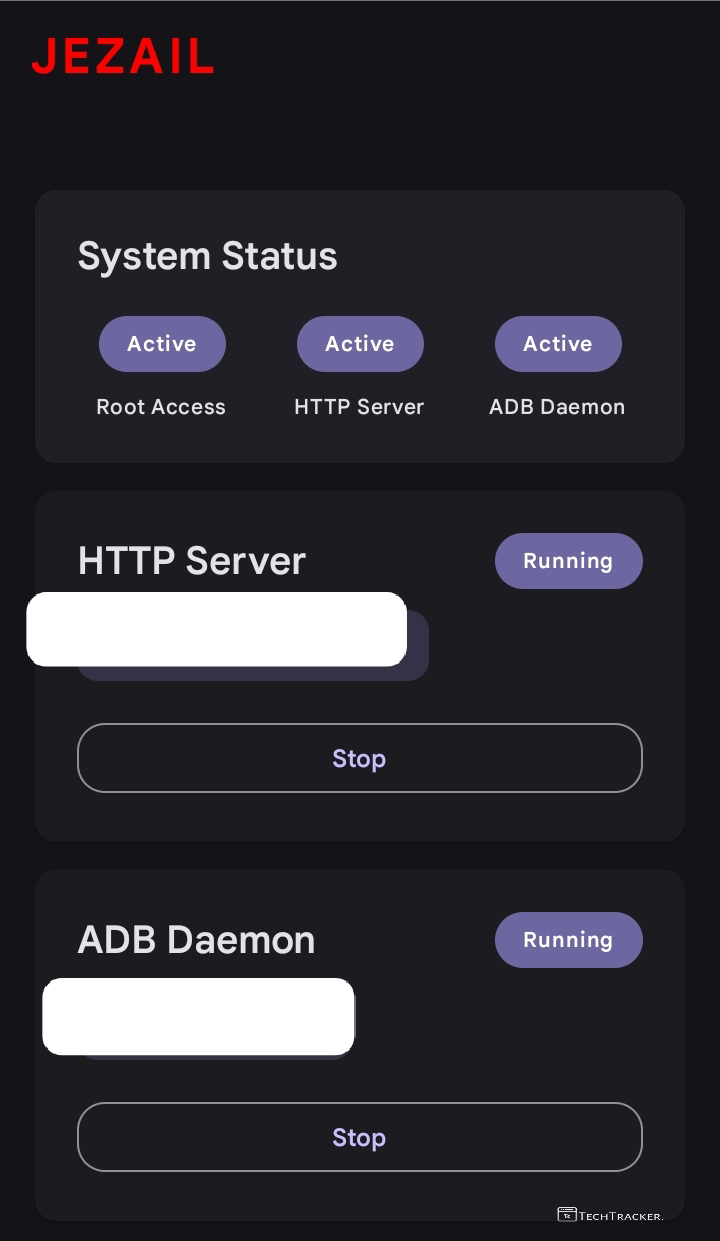Click the System Status heading
The image size is (720, 1241).
(x=207, y=256)
